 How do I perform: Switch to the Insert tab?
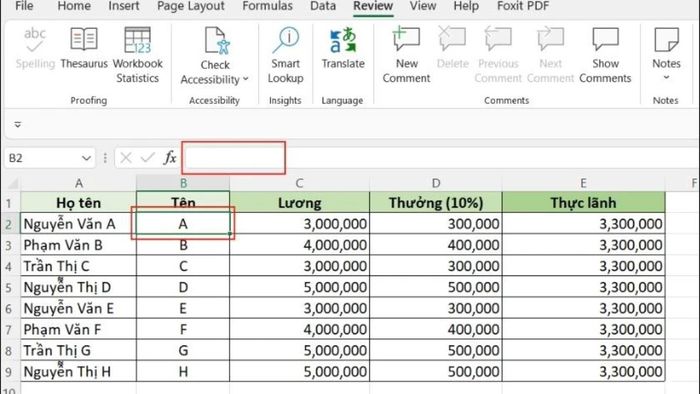coord(124,6)
